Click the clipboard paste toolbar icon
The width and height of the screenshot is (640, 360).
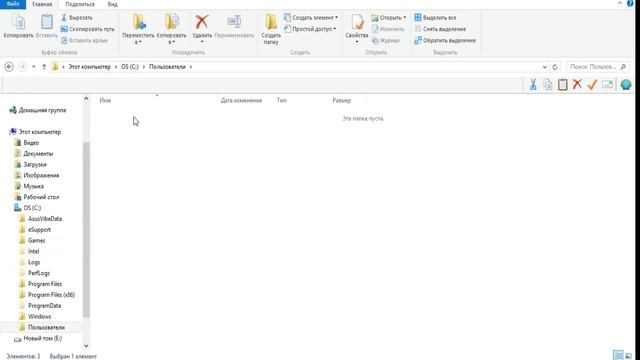click(562, 84)
